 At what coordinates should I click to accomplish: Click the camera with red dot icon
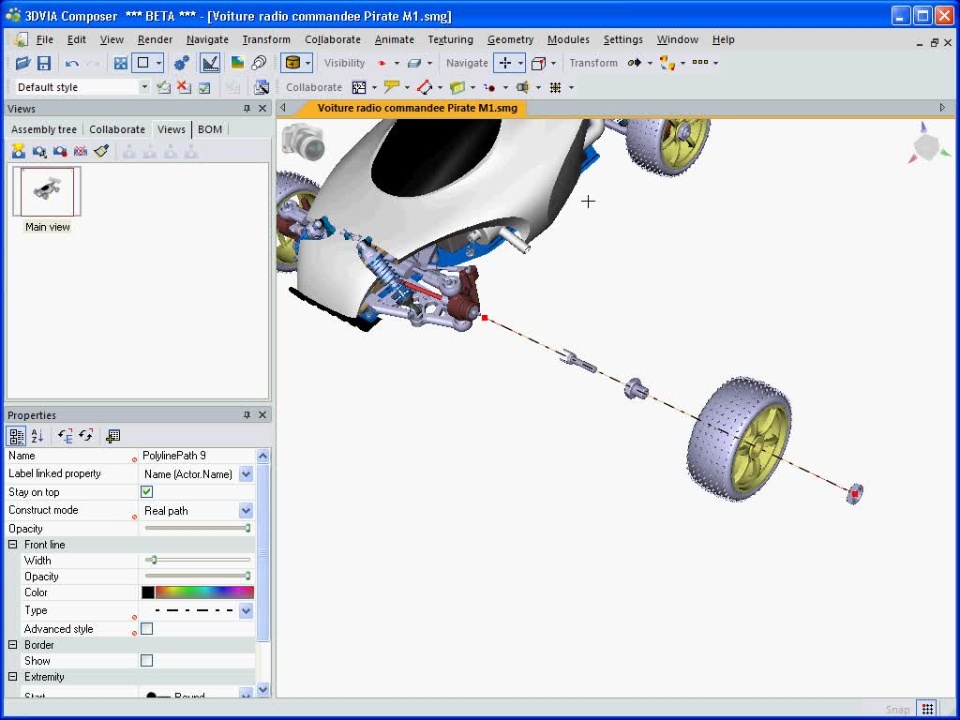[x=59, y=151]
